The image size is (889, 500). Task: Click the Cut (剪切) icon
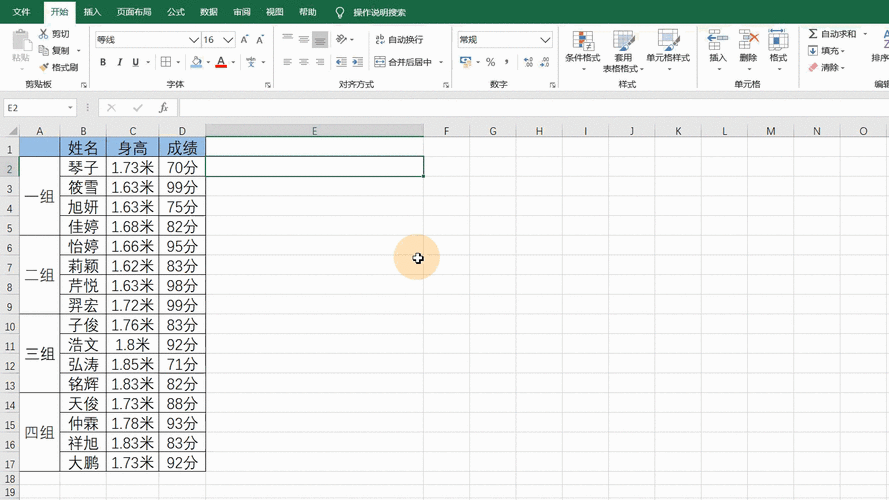click(x=44, y=34)
